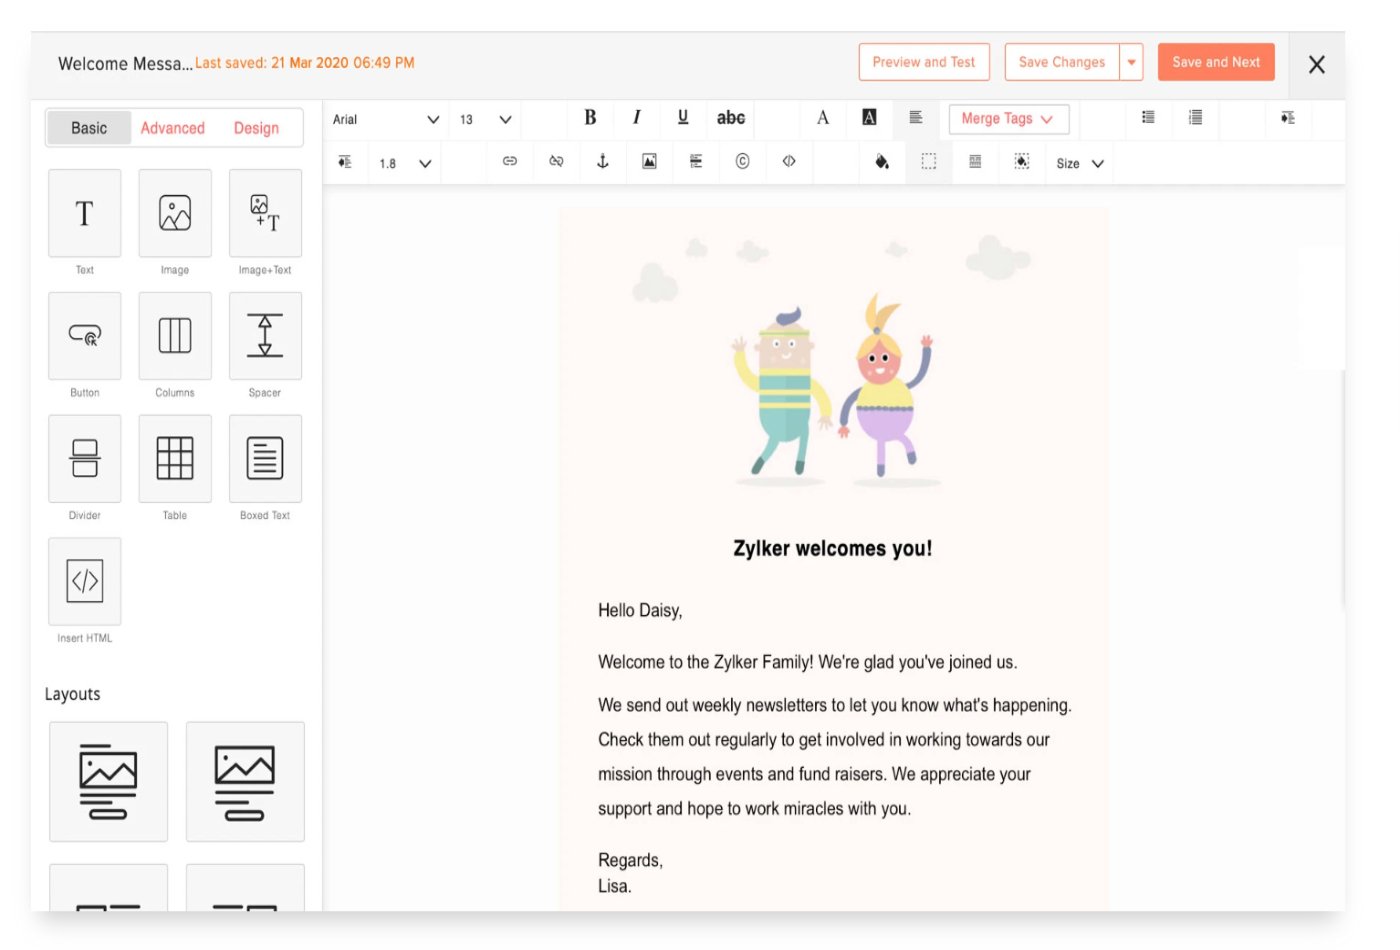Insert an inline image from the toolbar
This screenshot has height=950, width=1400.
click(649, 161)
